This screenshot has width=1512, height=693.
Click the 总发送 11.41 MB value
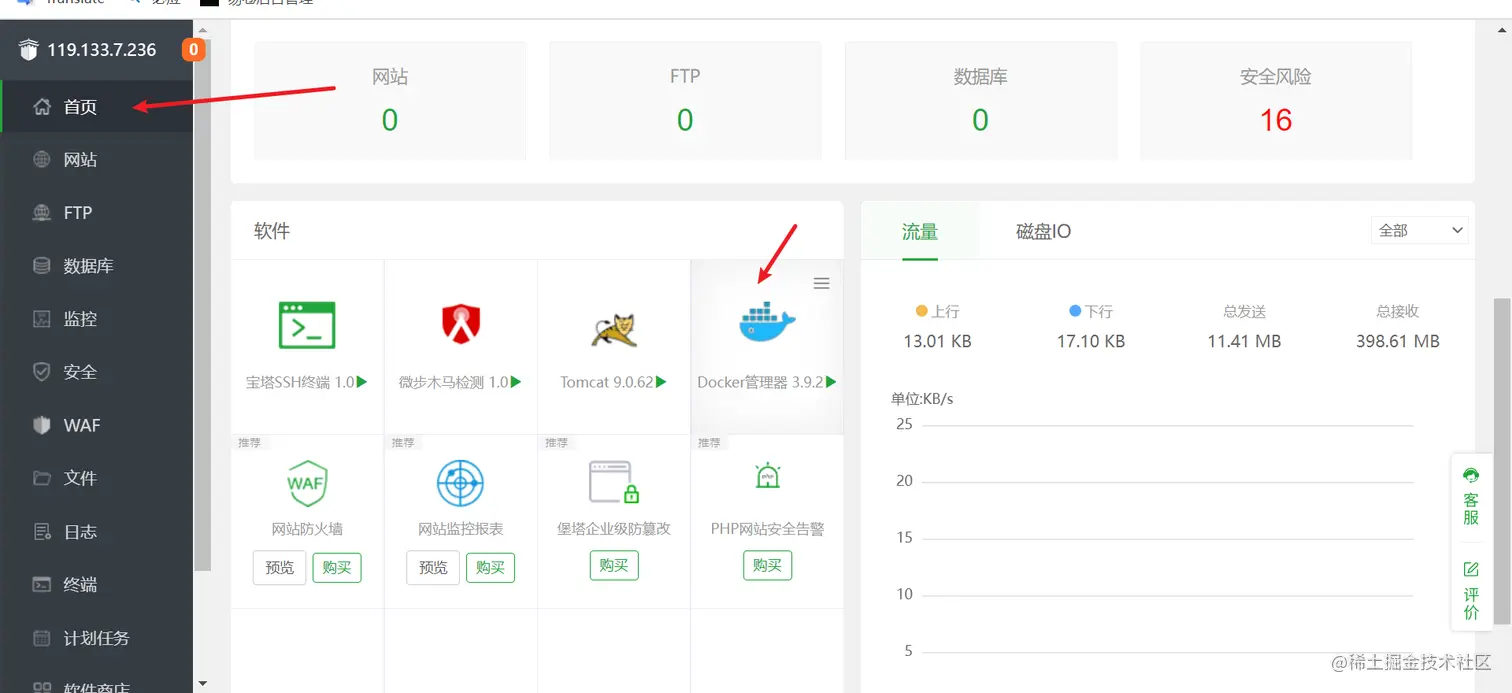pos(1244,341)
